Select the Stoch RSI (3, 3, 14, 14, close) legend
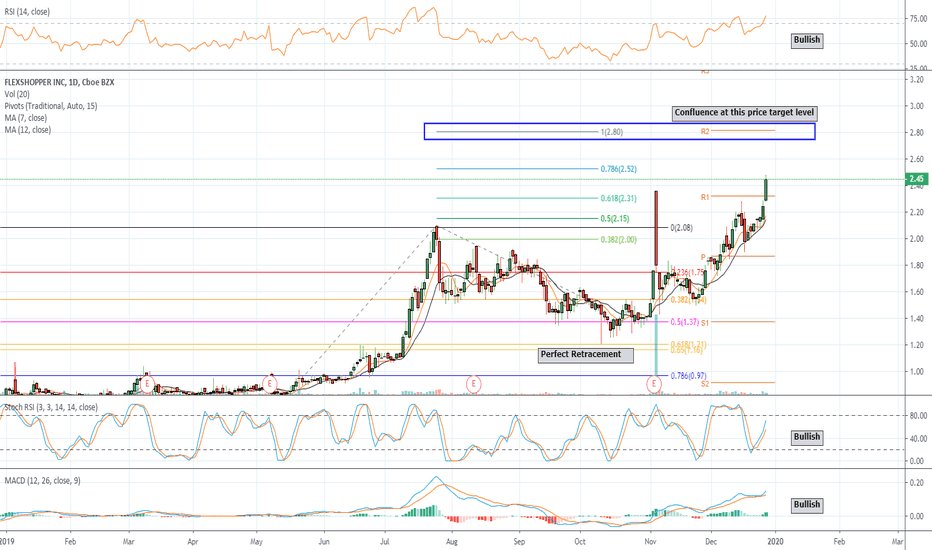Viewport: 932px width, 550px height. [51, 407]
